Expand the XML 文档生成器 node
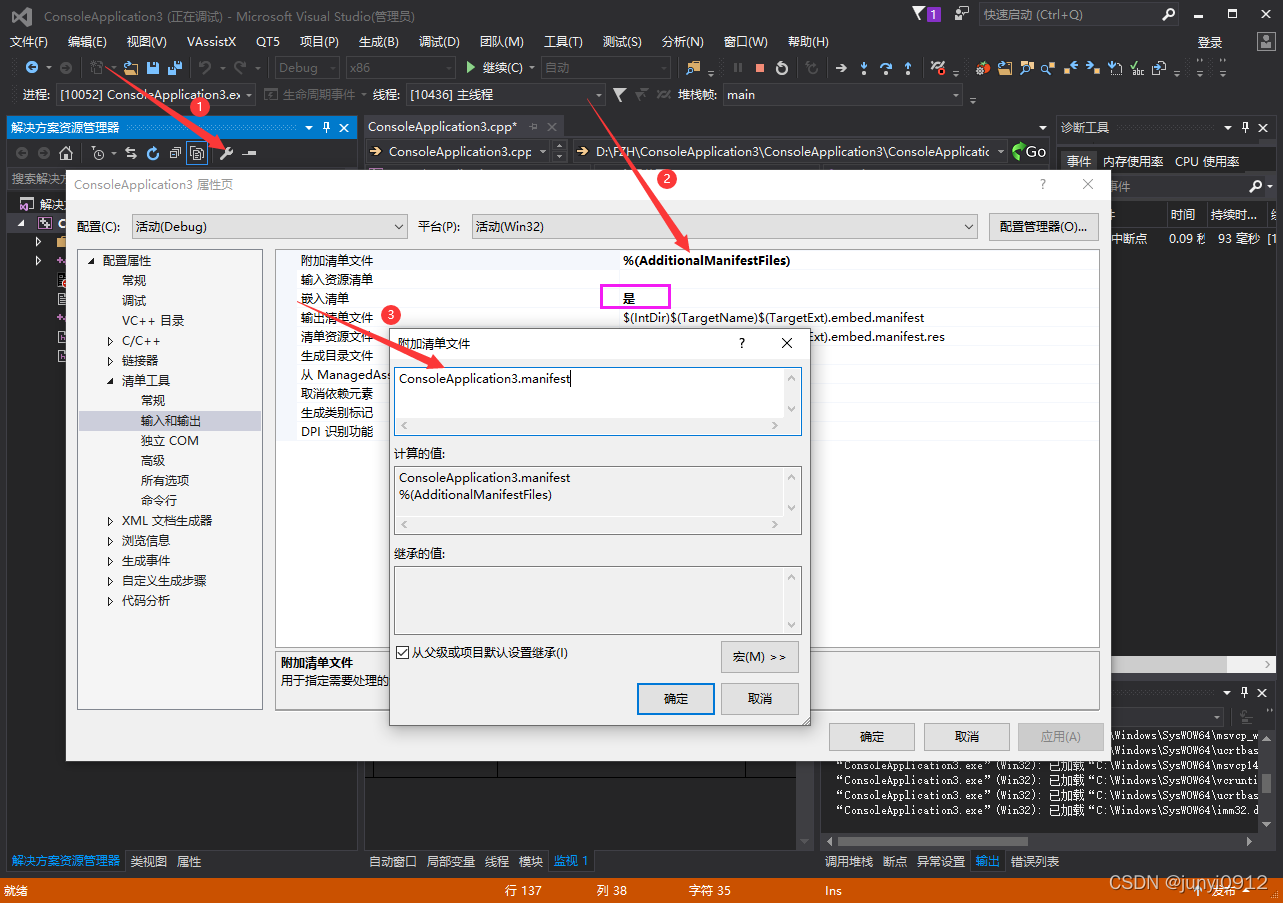1283x903 pixels. 111,521
